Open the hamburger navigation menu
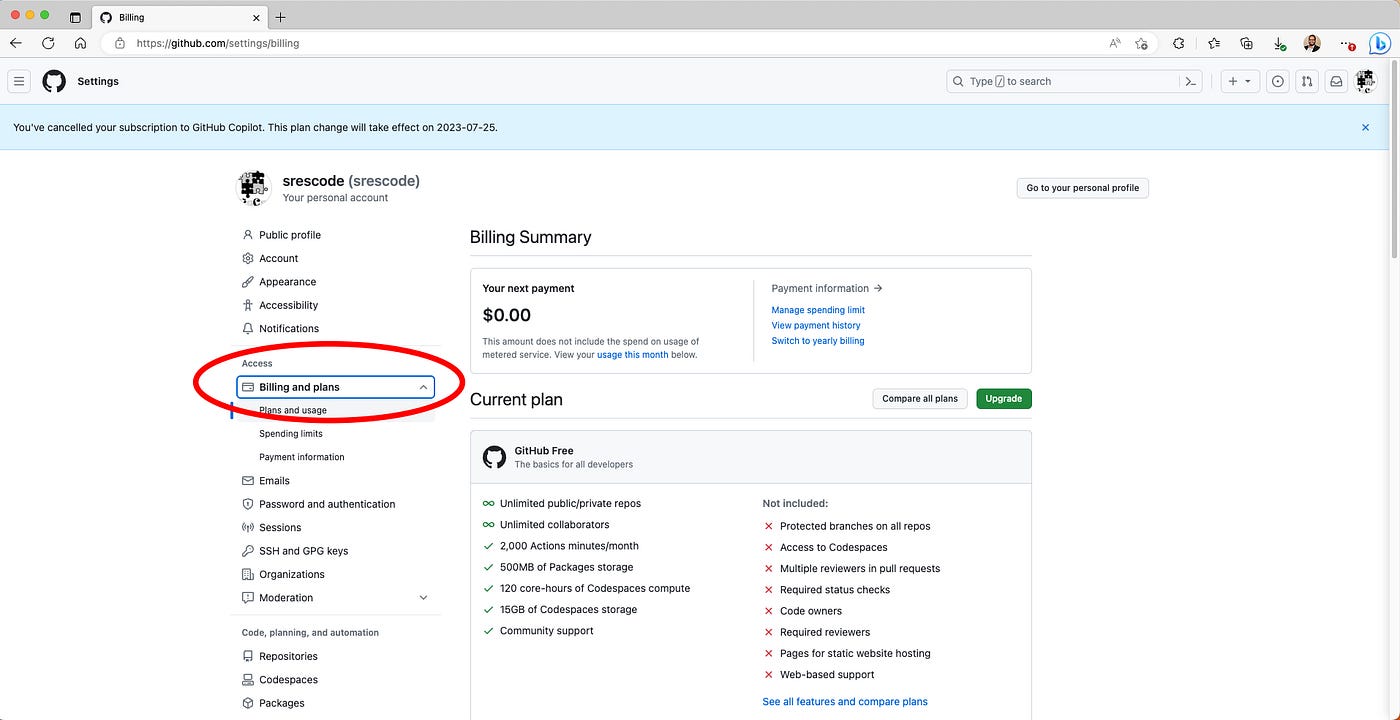Viewport: 1400px width, 720px height. click(x=19, y=81)
